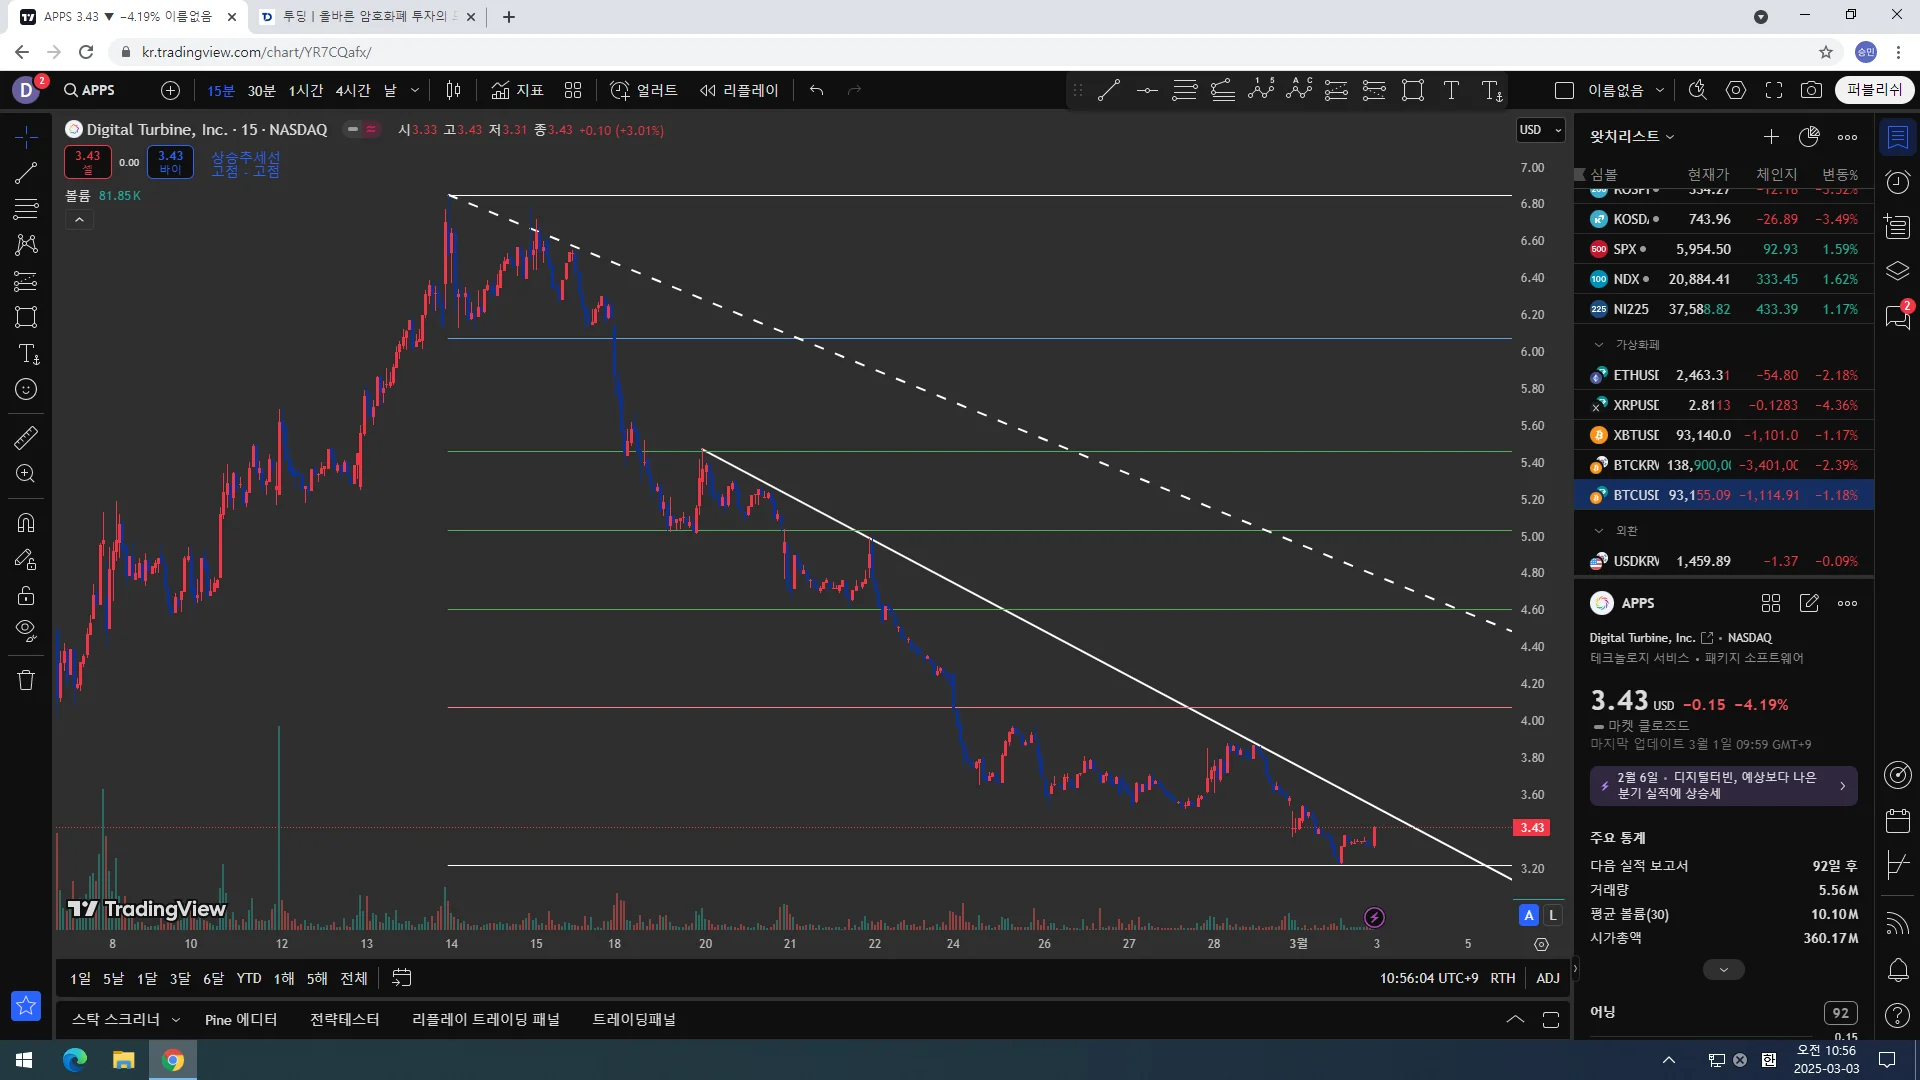Switch to the 전략테스터 tab
Screen dimensions: 1920x1080
coord(344,1019)
